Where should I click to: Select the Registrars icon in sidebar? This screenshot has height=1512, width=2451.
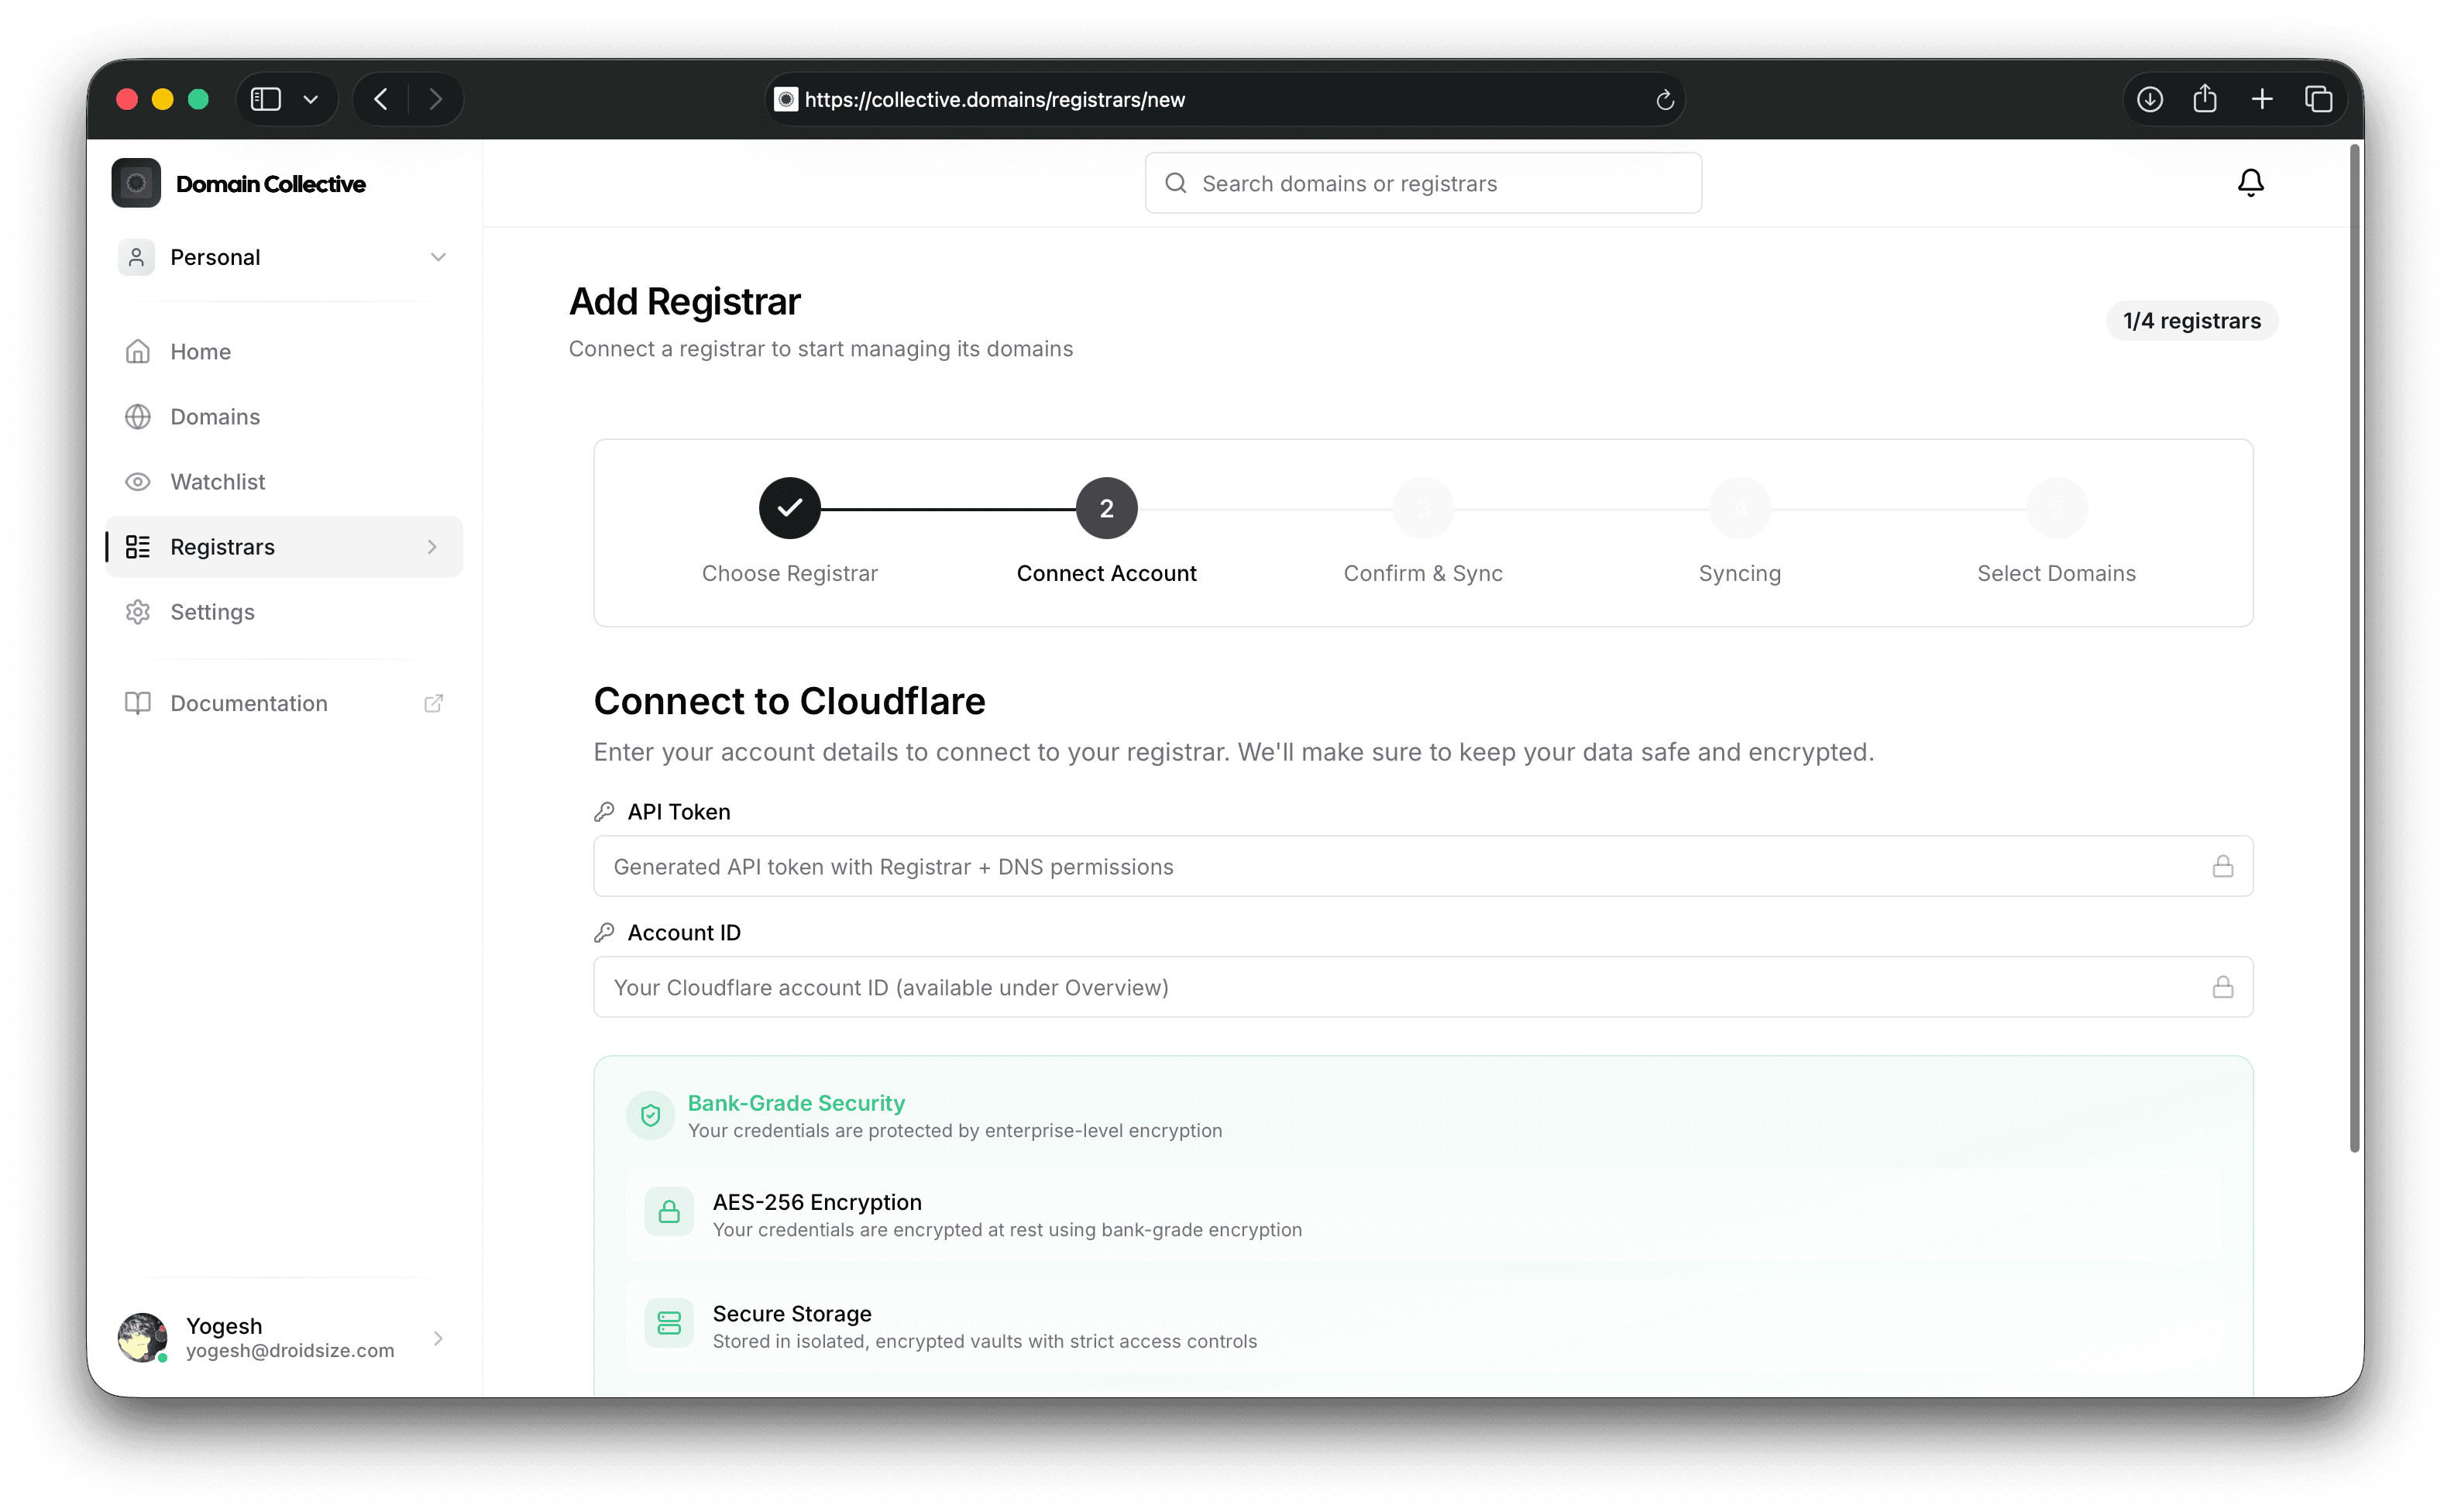click(x=137, y=546)
